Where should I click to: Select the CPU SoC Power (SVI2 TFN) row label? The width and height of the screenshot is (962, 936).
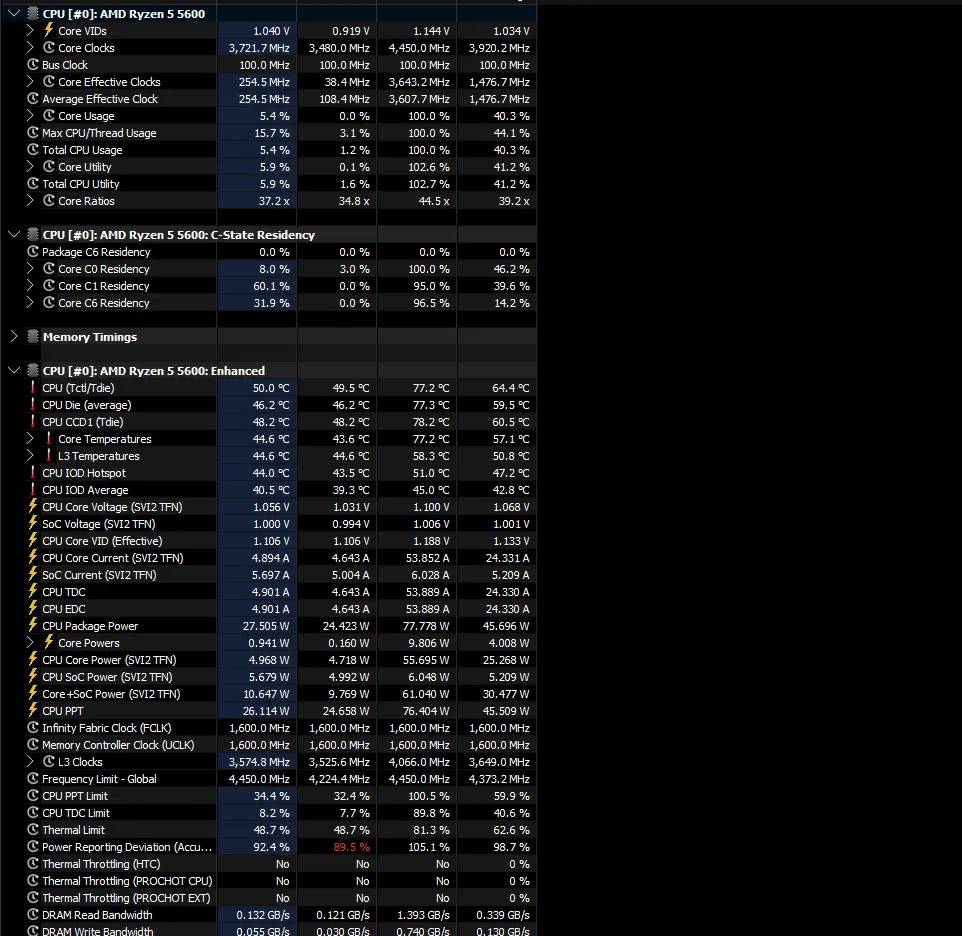tap(107, 677)
